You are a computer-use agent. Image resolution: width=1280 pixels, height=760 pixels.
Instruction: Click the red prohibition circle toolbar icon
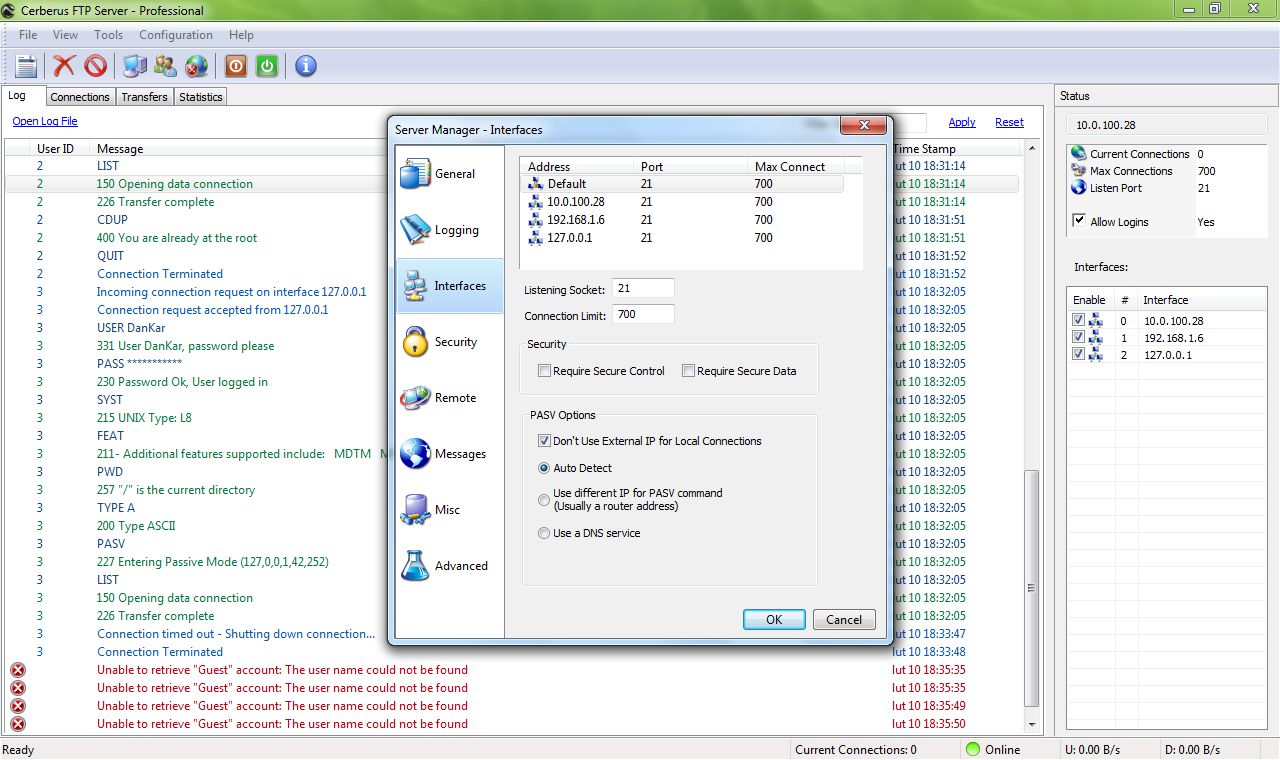95,66
